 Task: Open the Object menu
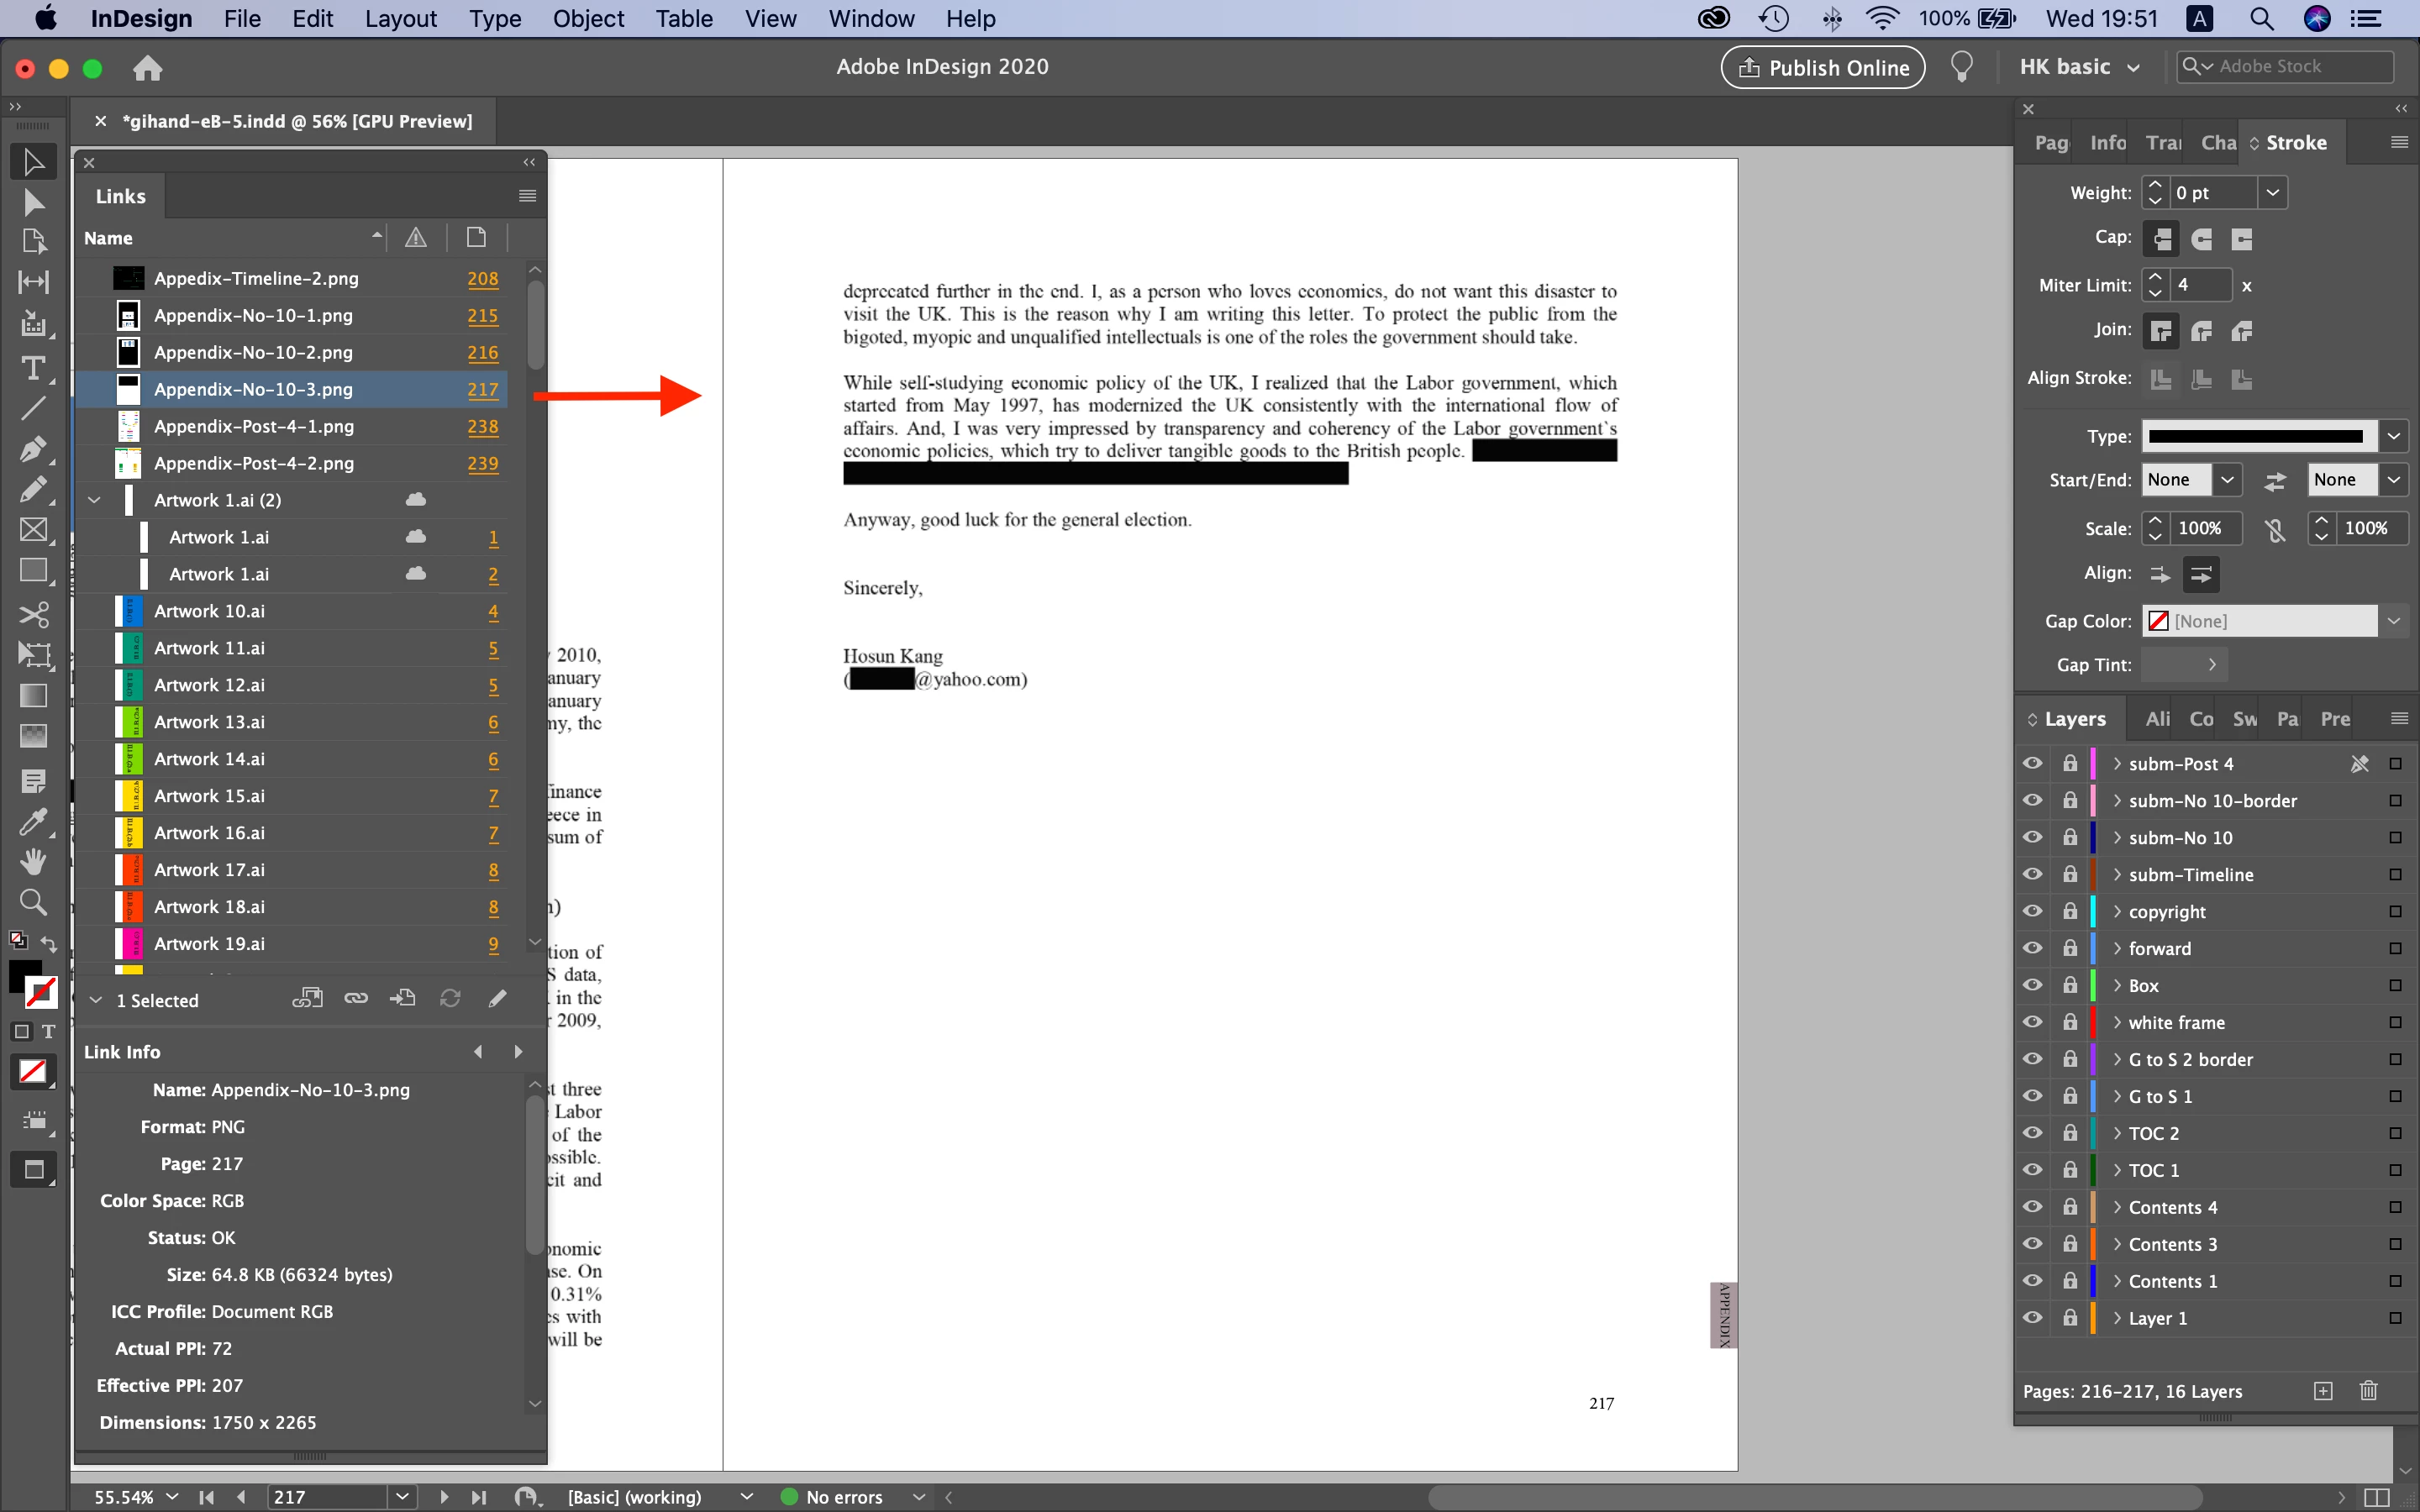coord(588,19)
